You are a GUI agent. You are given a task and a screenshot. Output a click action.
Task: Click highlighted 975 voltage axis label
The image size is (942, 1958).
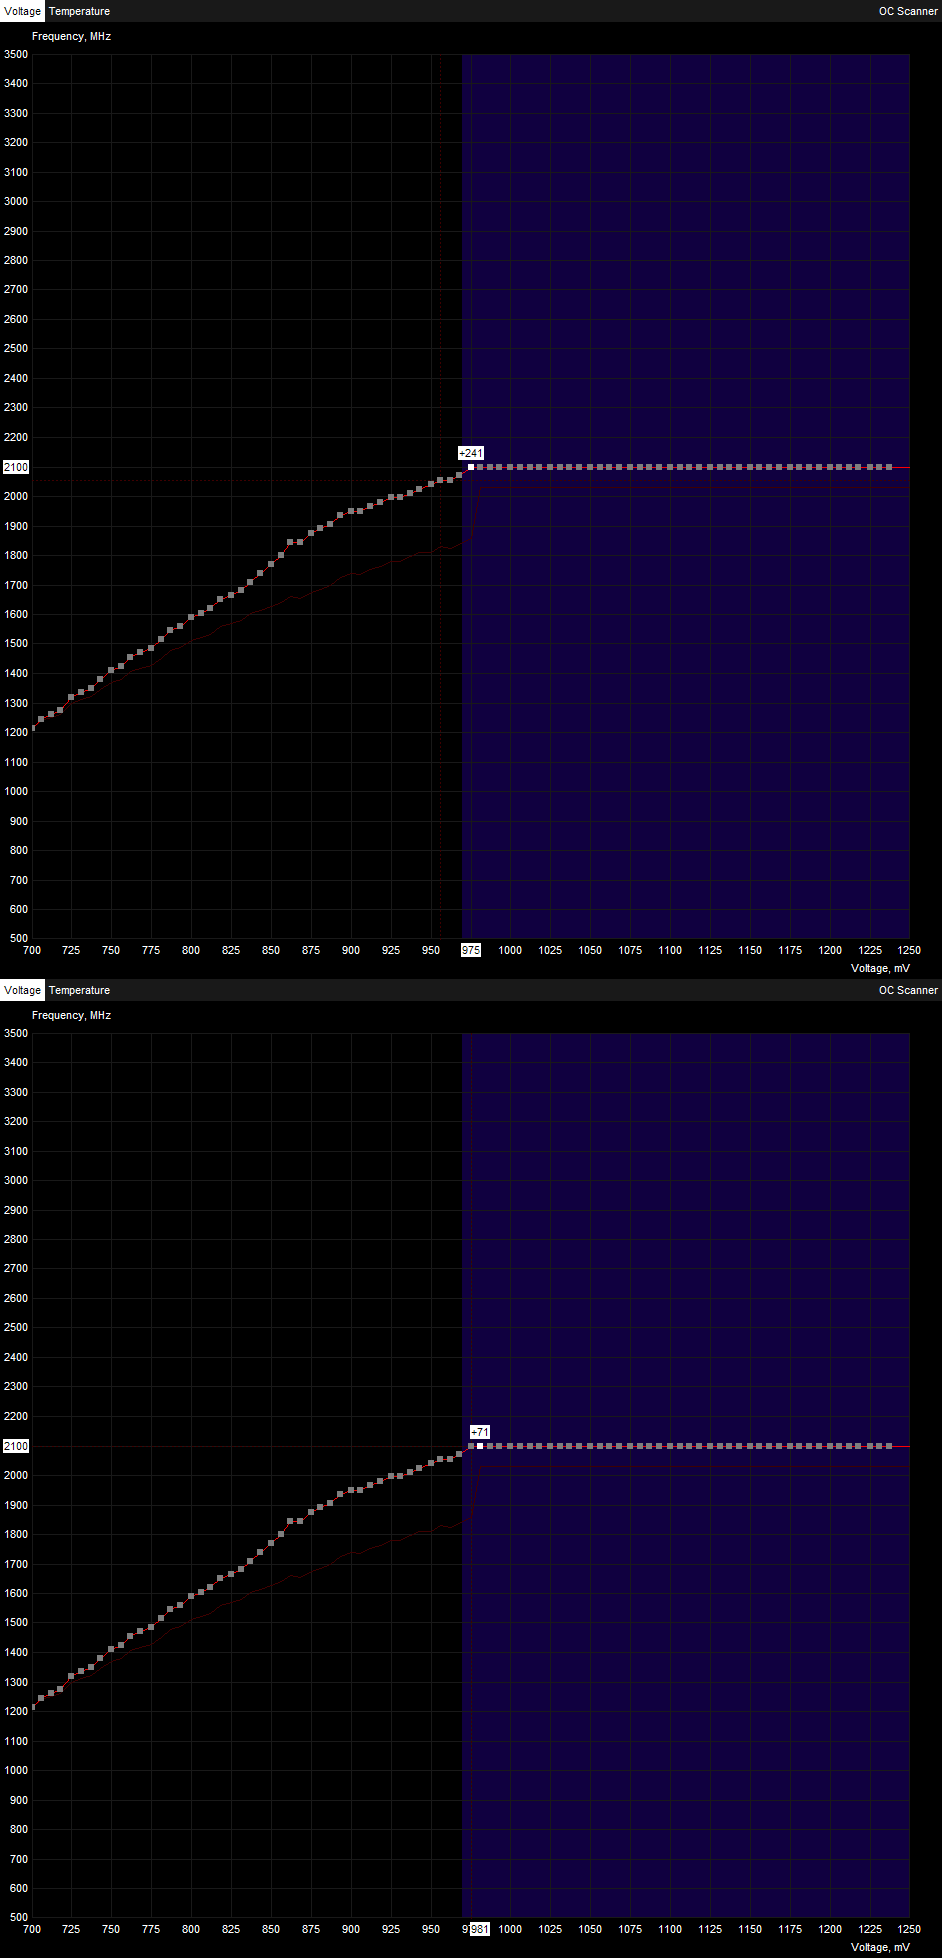pos(471,950)
